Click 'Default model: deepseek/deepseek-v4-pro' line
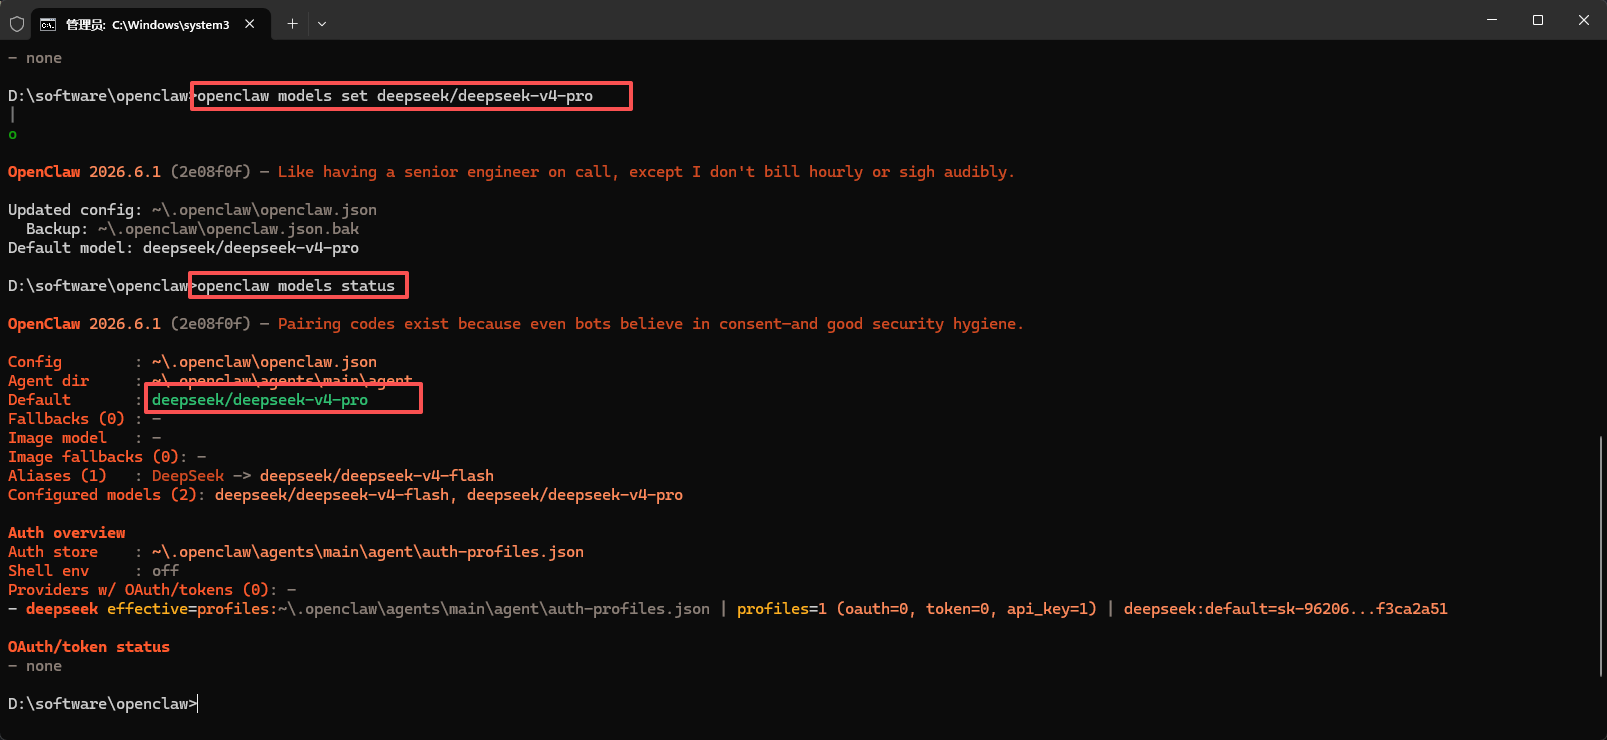Image resolution: width=1607 pixels, height=740 pixels. (183, 248)
